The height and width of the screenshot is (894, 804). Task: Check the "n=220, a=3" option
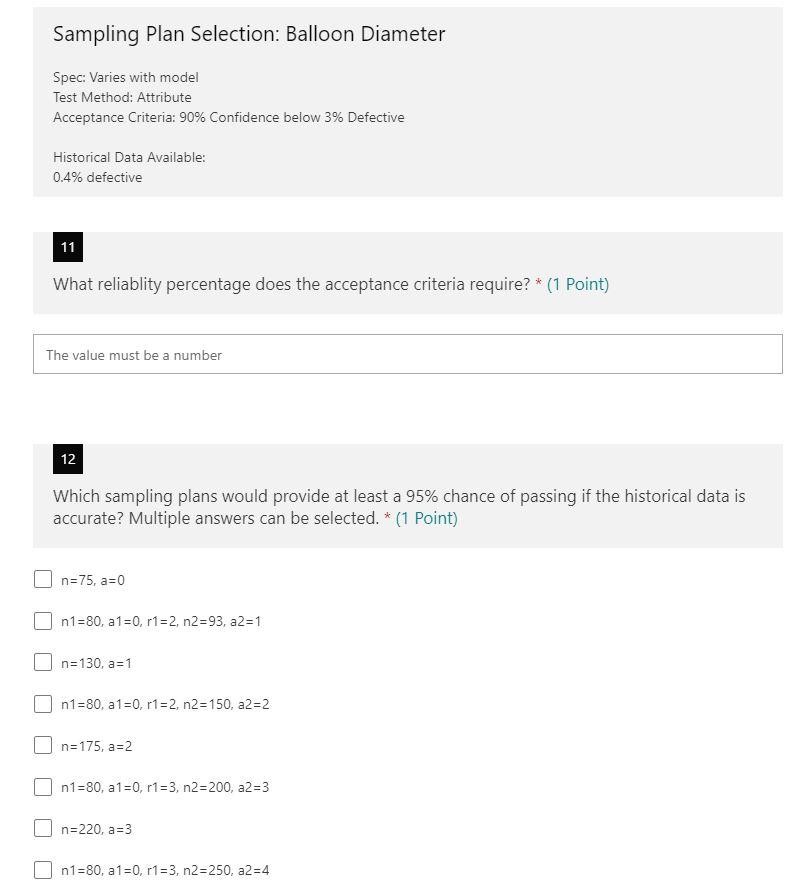tap(44, 828)
